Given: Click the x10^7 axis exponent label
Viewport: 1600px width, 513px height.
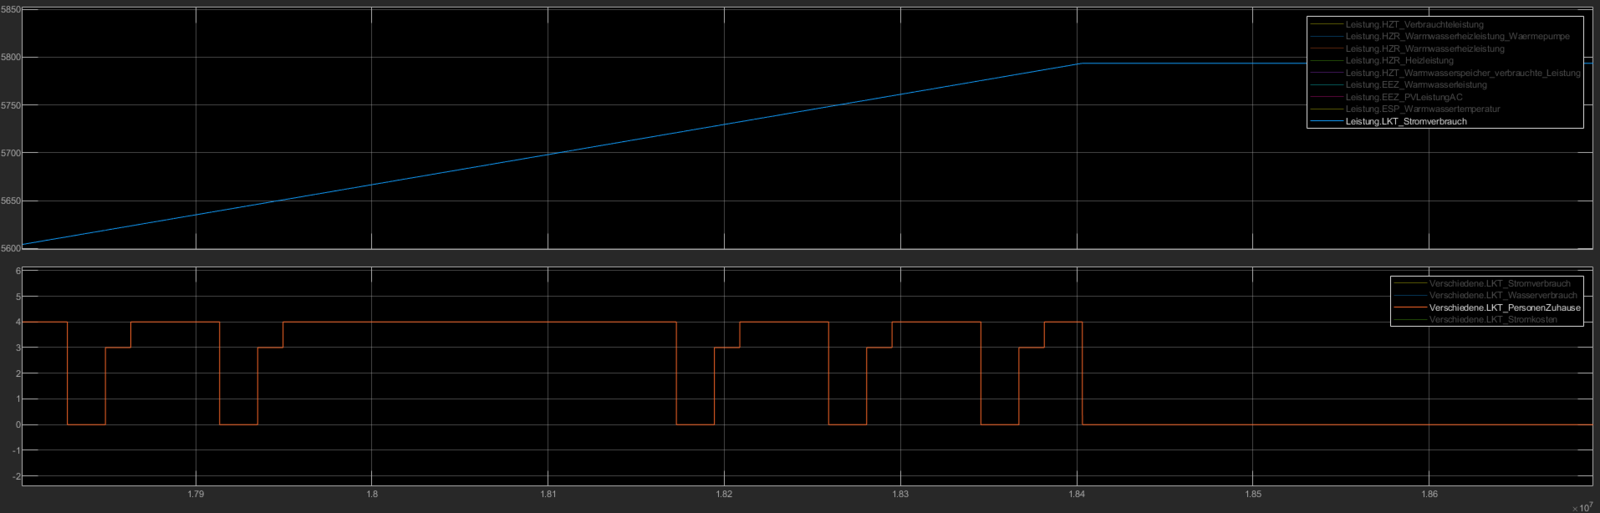Looking at the screenshot, I should click(x=1581, y=507).
